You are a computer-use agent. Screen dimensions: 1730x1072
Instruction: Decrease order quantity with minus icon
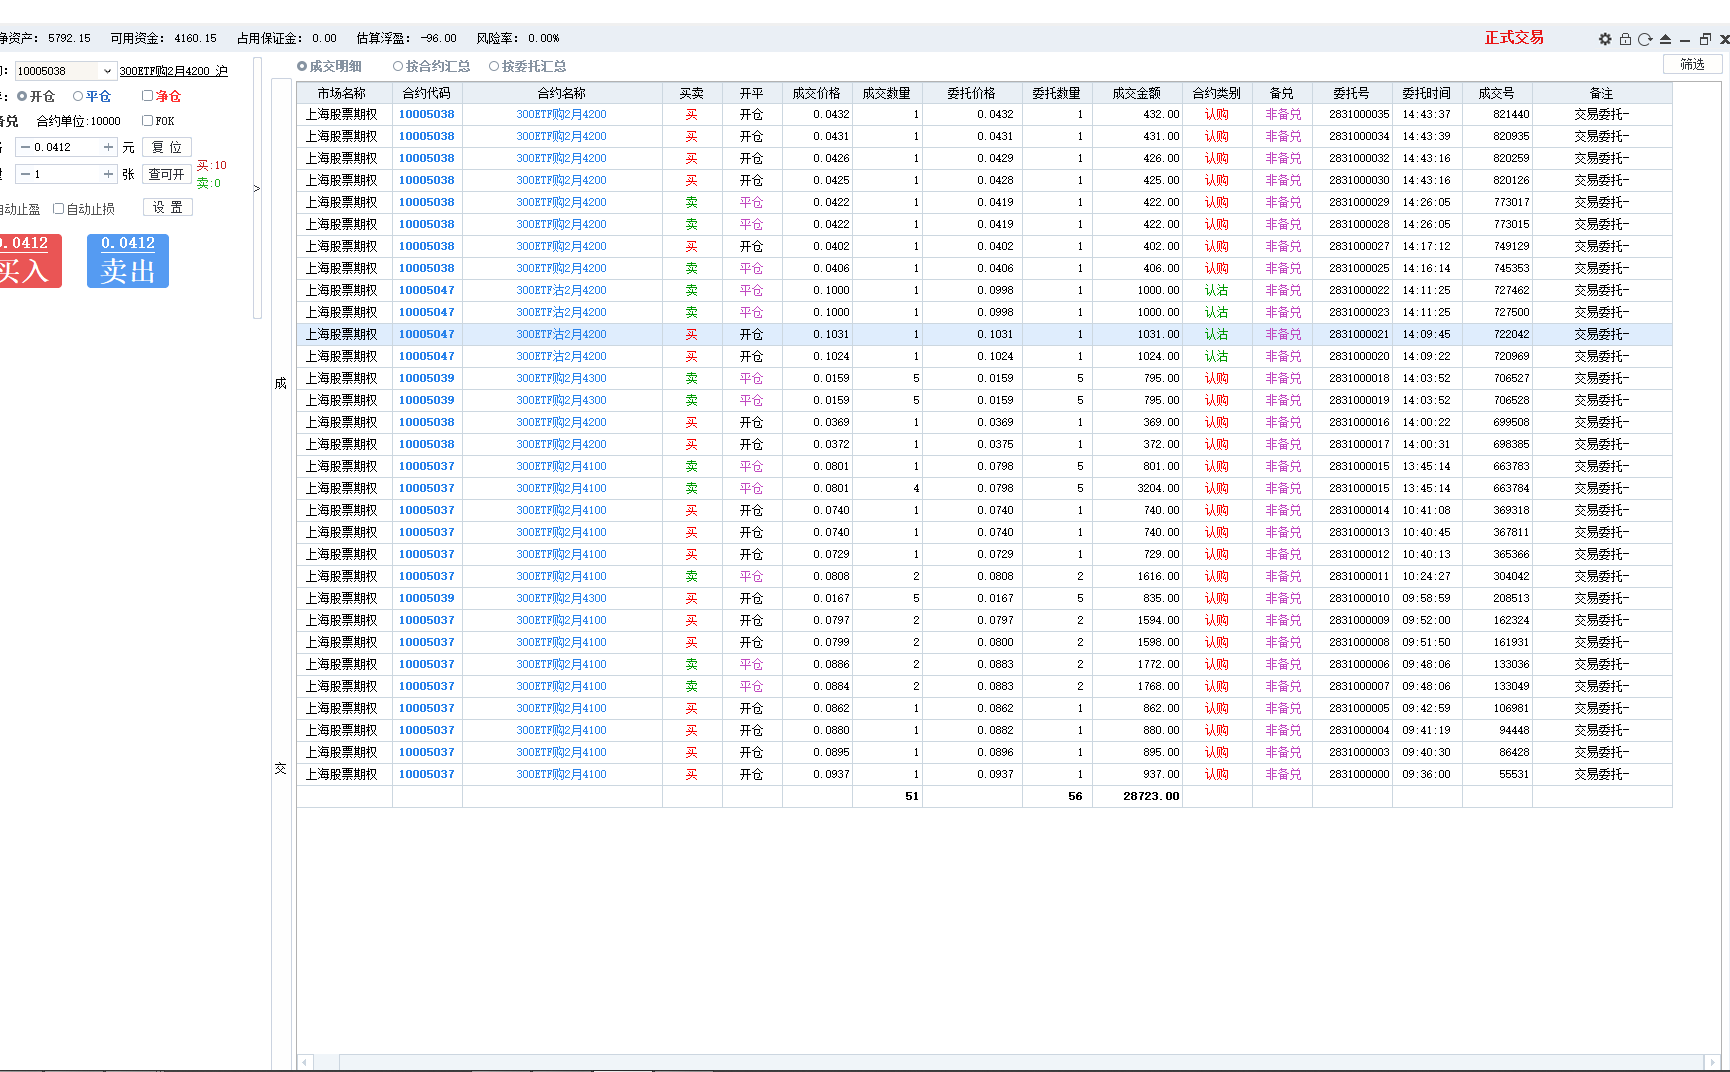coord(25,174)
